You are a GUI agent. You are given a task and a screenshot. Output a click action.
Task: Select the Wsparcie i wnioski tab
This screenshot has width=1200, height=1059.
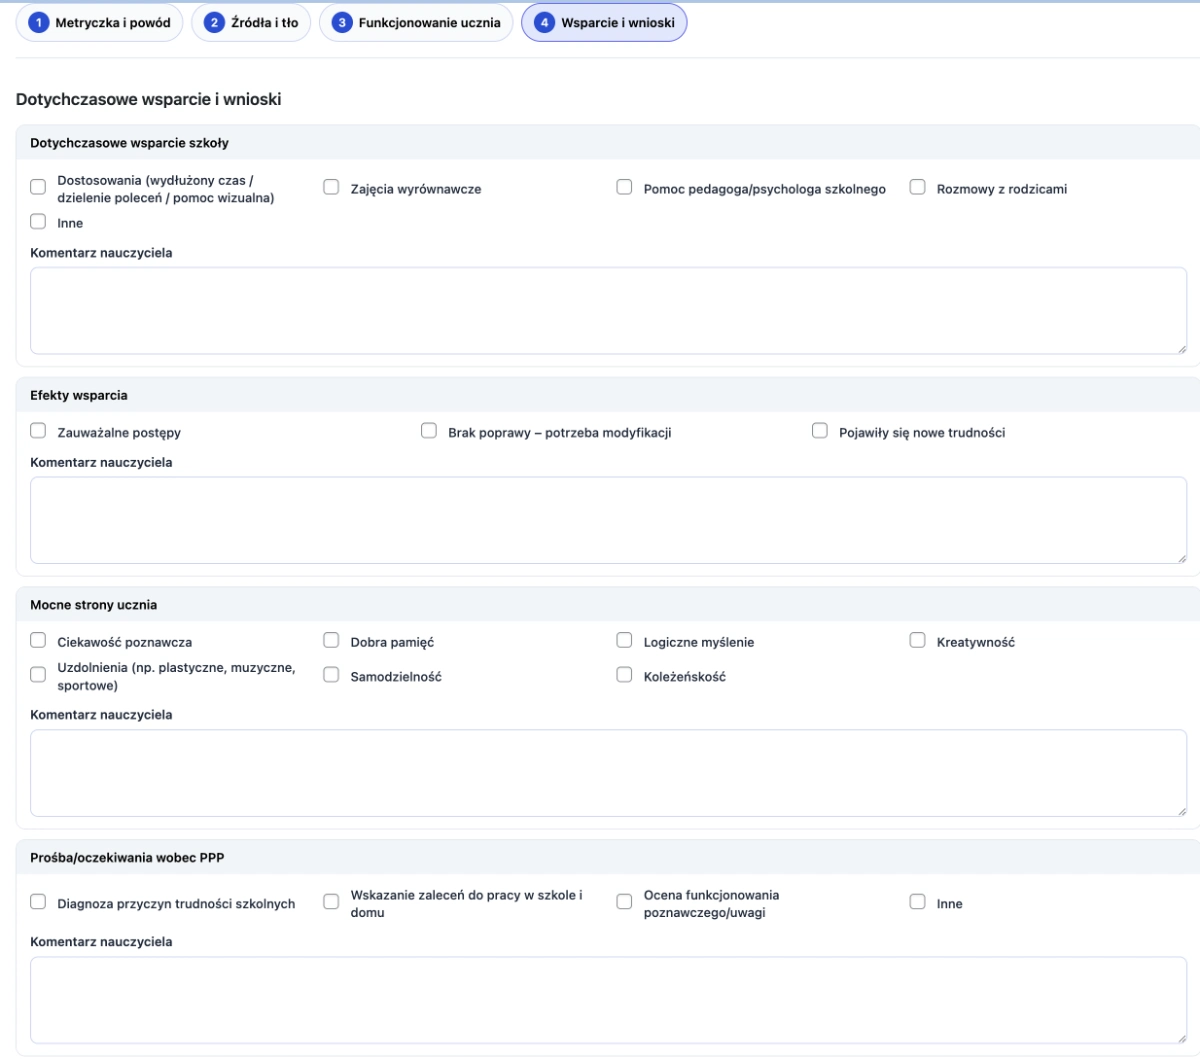pos(604,23)
